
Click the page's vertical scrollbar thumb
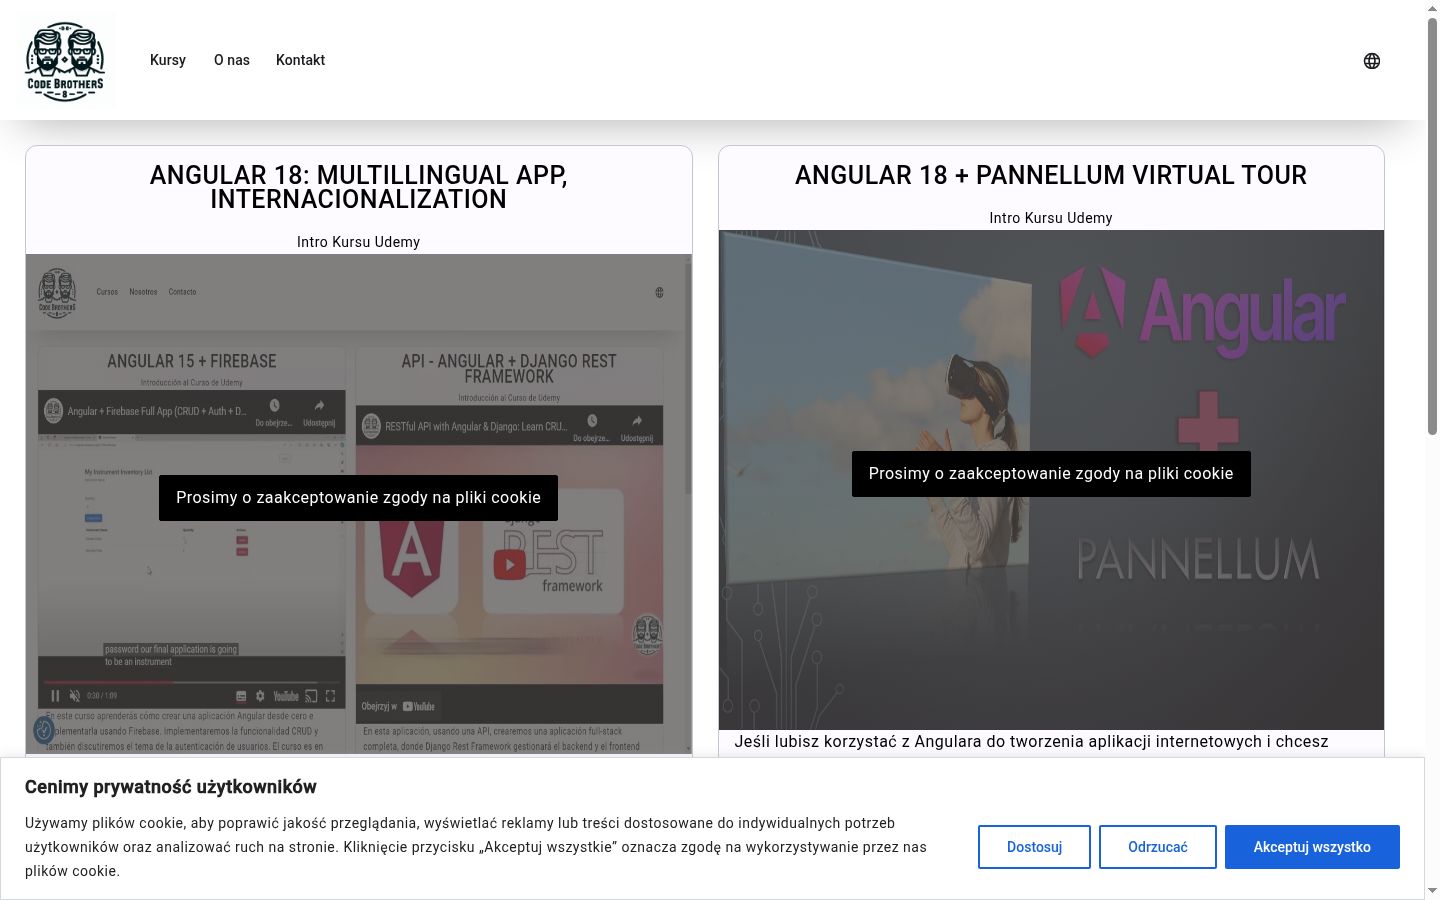click(x=1432, y=225)
